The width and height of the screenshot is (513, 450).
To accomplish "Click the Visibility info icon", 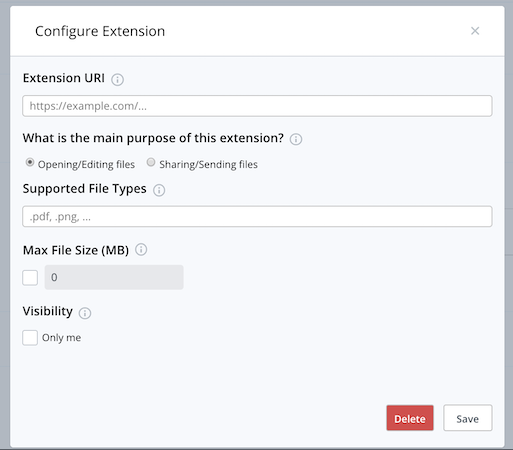I will (85, 313).
